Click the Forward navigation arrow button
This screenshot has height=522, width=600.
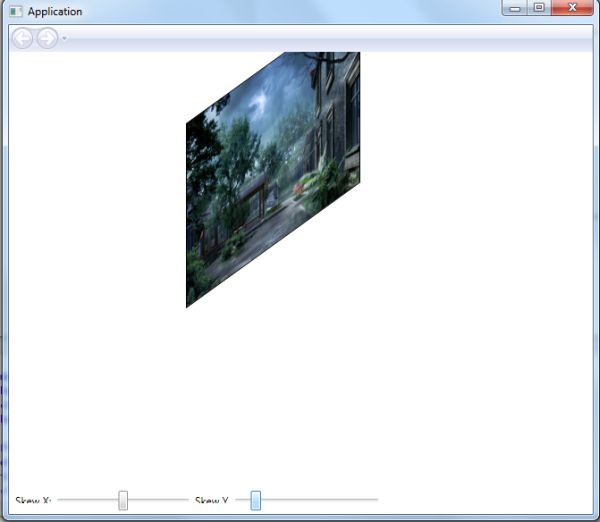[47, 38]
